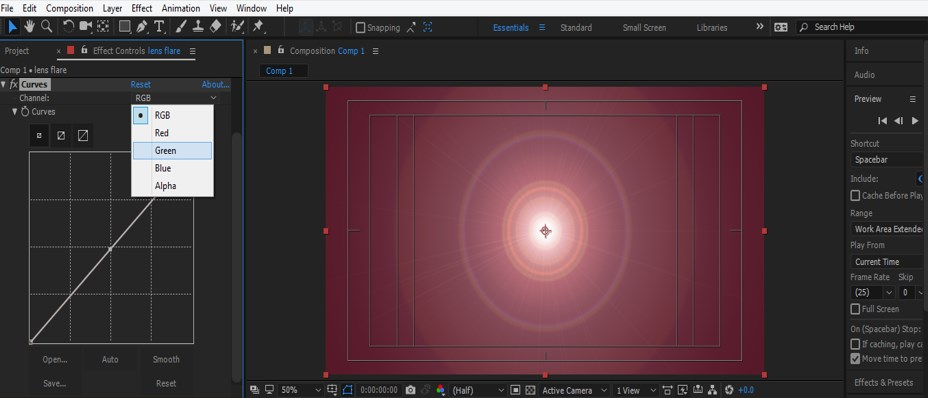Toggle the Composition panel lock icon
This screenshot has width=928, height=398.
pyautogui.click(x=281, y=50)
